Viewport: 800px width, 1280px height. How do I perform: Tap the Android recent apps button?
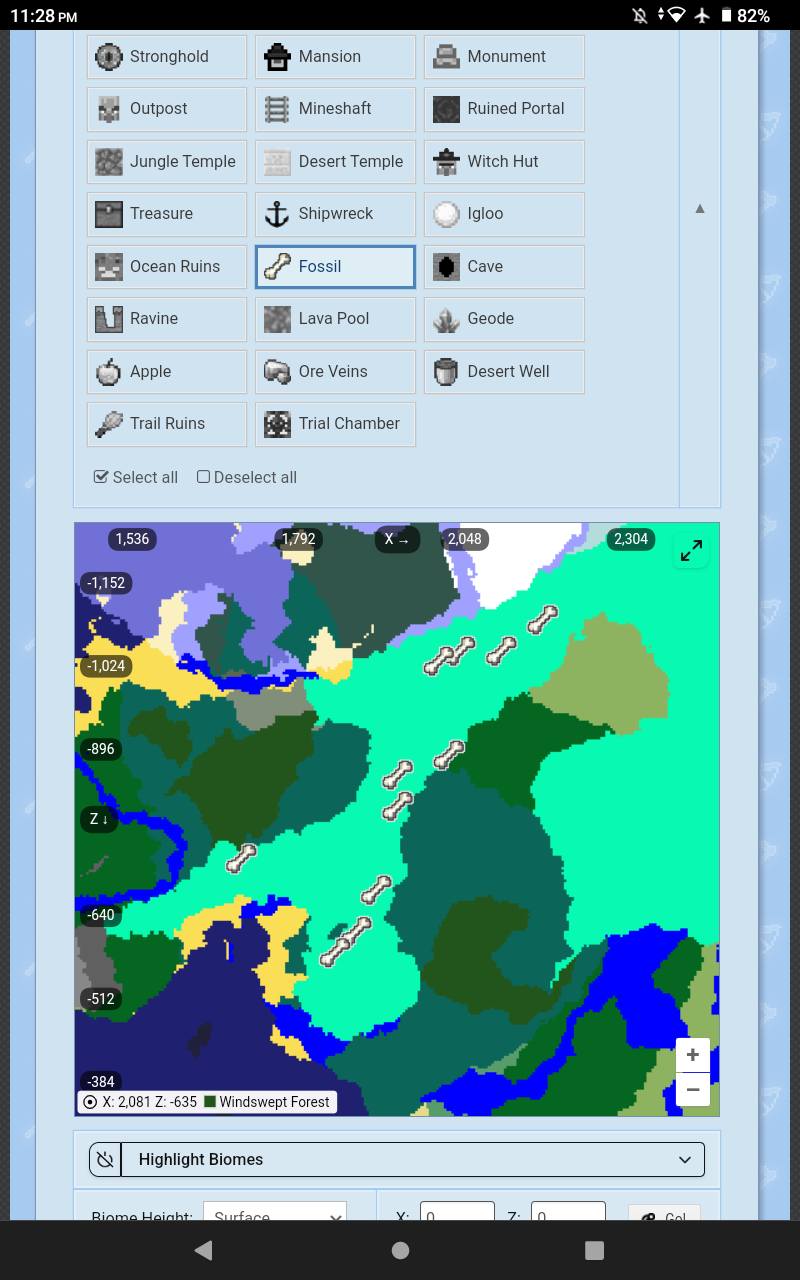(x=594, y=1250)
